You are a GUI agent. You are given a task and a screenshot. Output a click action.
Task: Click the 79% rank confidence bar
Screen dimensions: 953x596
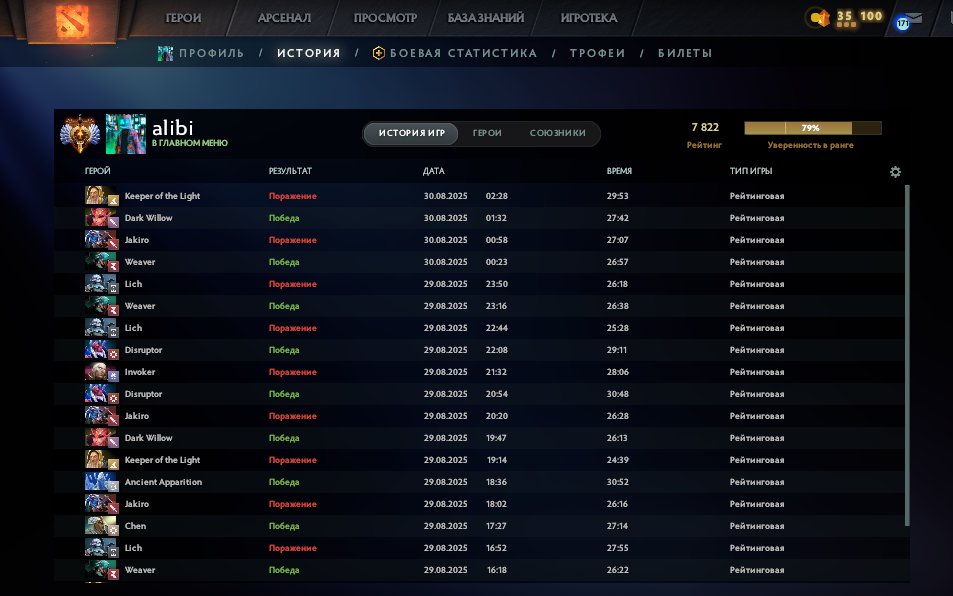coord(812,128)
